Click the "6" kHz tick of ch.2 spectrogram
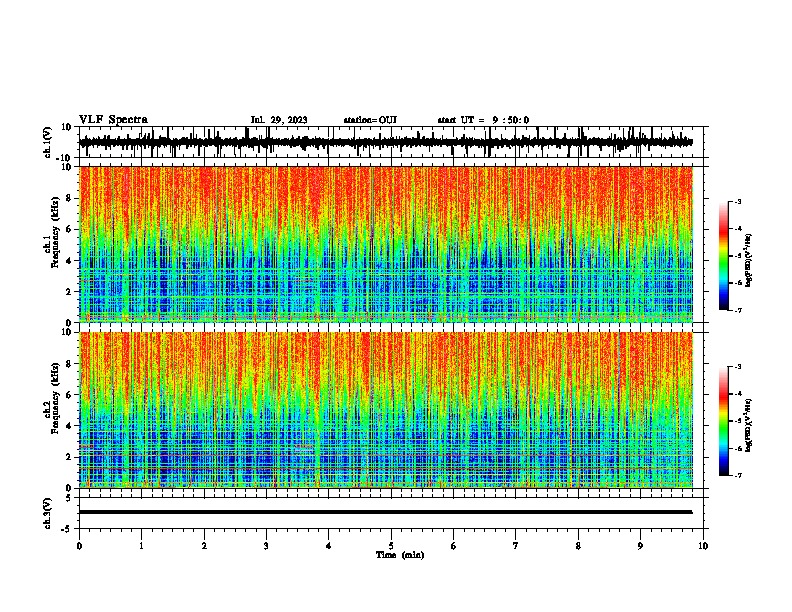The height and width of the screenshot is (612, 792). pos(70,394)
